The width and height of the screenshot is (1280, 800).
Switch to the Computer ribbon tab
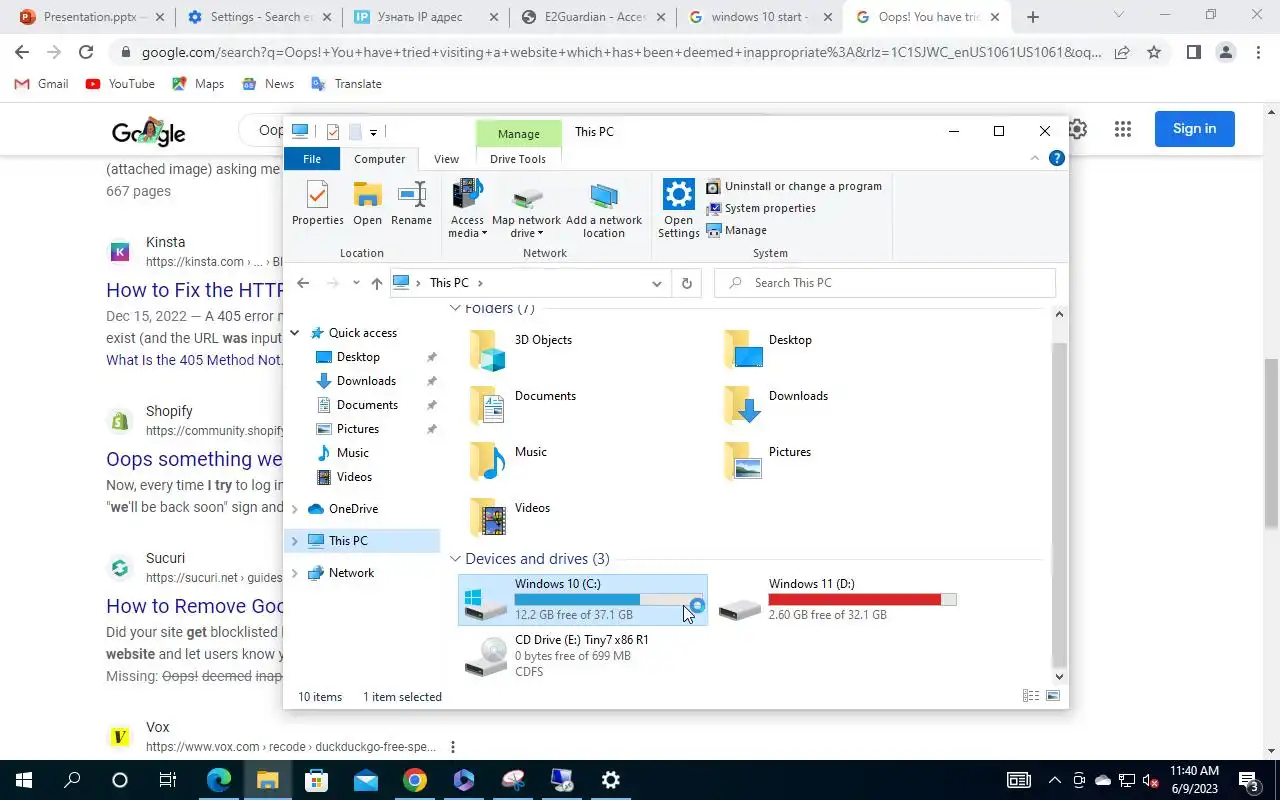(380, 159)
